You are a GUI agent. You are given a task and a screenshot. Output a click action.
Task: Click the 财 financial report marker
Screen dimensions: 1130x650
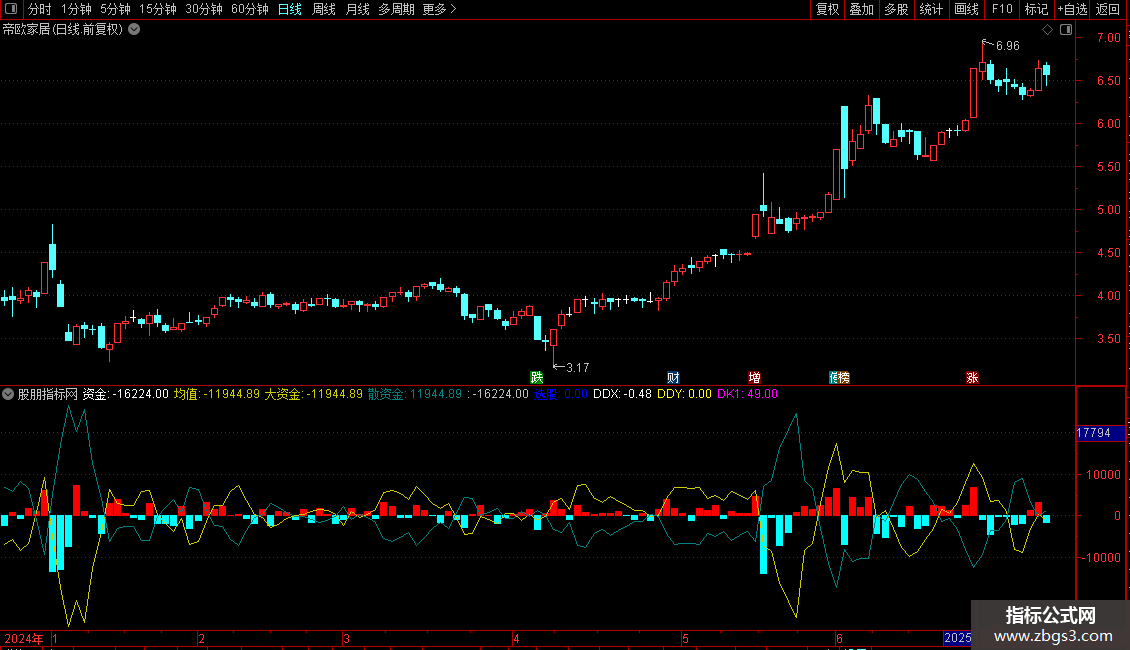[x=673, y=378]
